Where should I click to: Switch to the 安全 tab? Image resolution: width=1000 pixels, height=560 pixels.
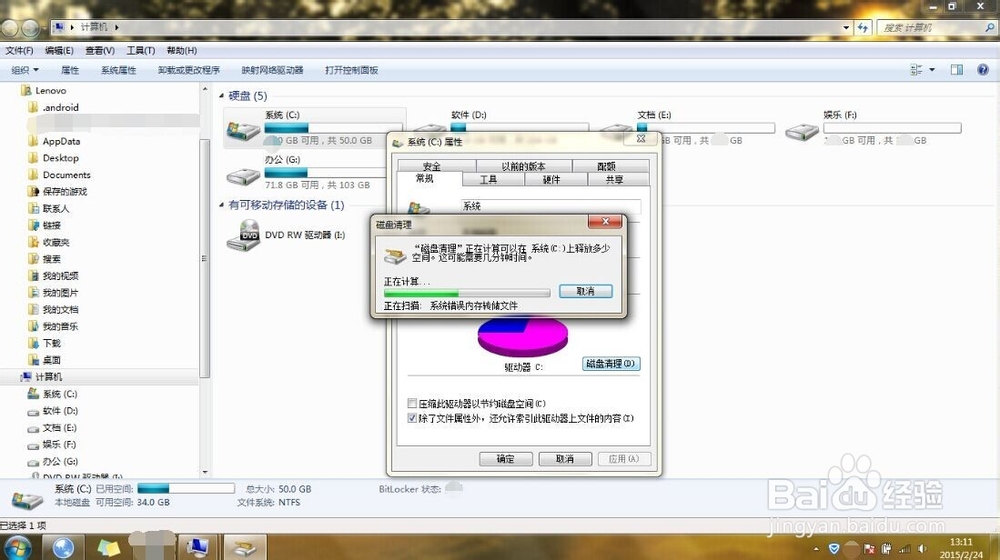coord(437,166)
